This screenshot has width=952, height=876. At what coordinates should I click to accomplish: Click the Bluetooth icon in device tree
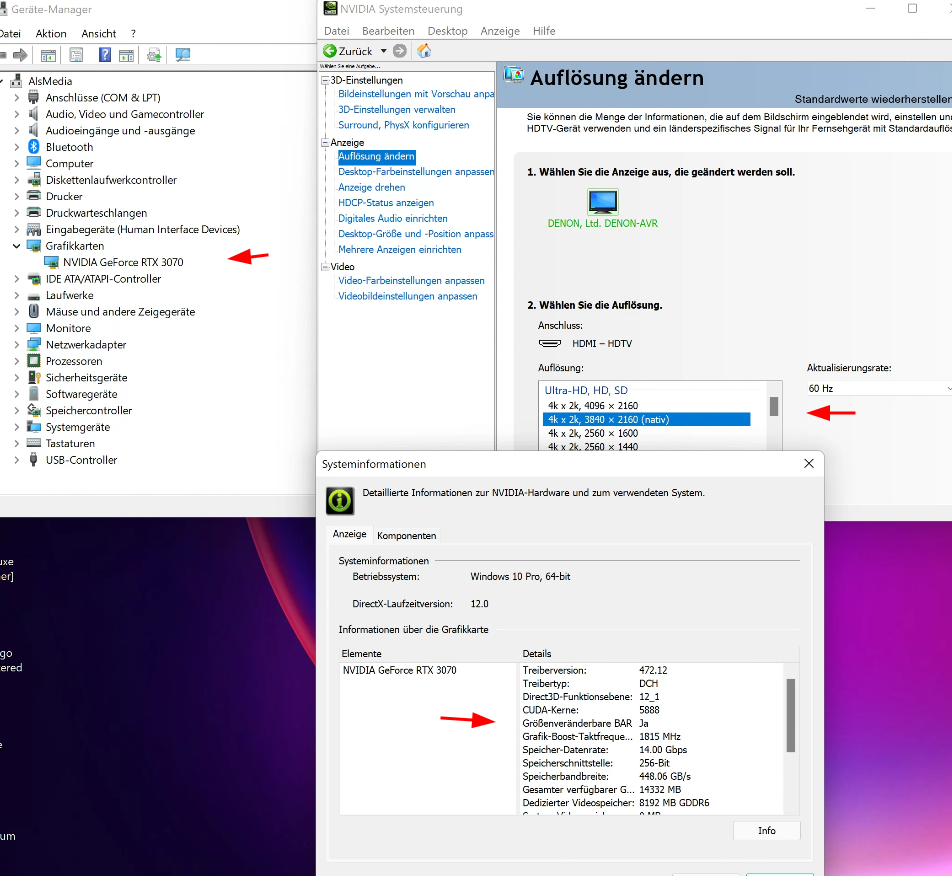pos(34,147)
